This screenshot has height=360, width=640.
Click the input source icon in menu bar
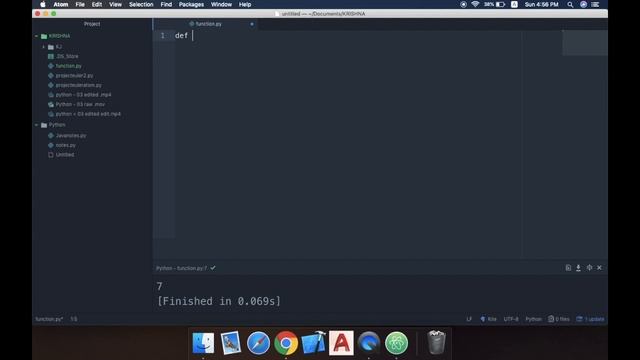[x=515, y=4]
